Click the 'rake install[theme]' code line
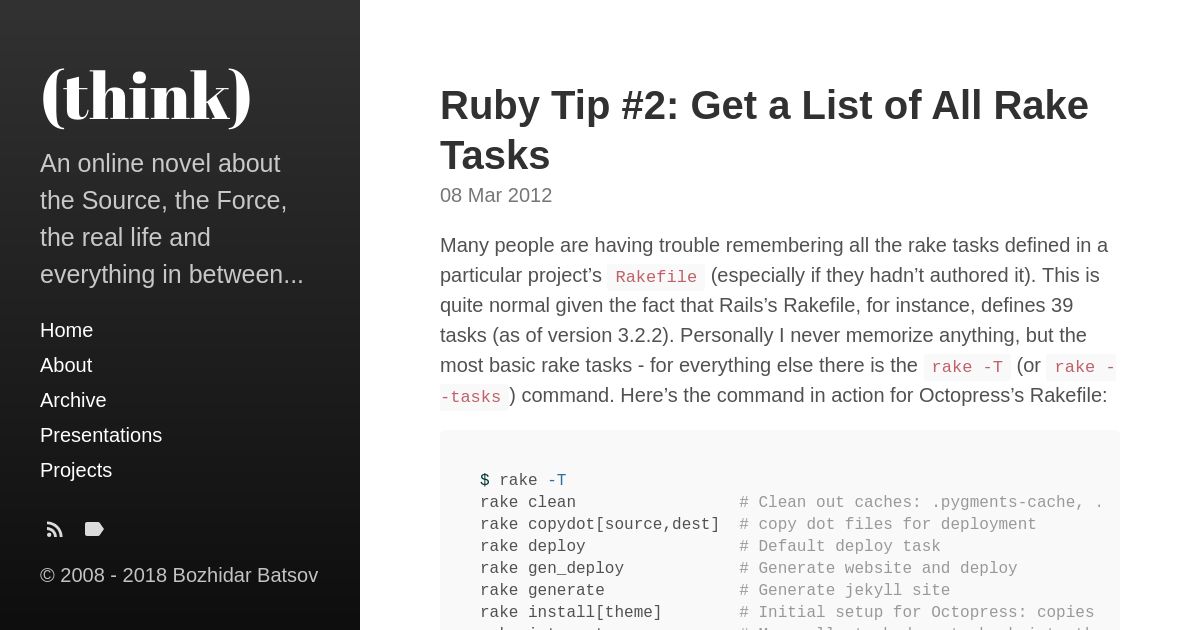Image resolution: width=1200 pixels, height=630 pixels. tap(787, 613)
